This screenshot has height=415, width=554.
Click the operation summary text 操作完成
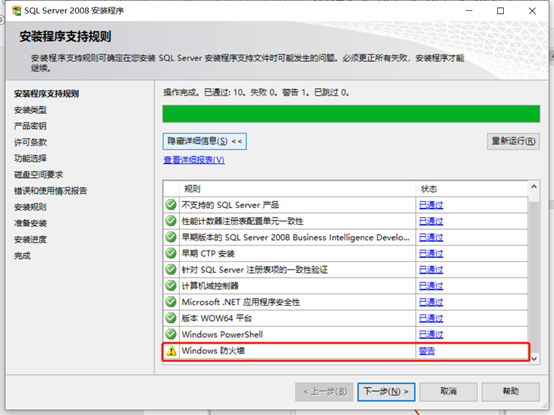256,93
